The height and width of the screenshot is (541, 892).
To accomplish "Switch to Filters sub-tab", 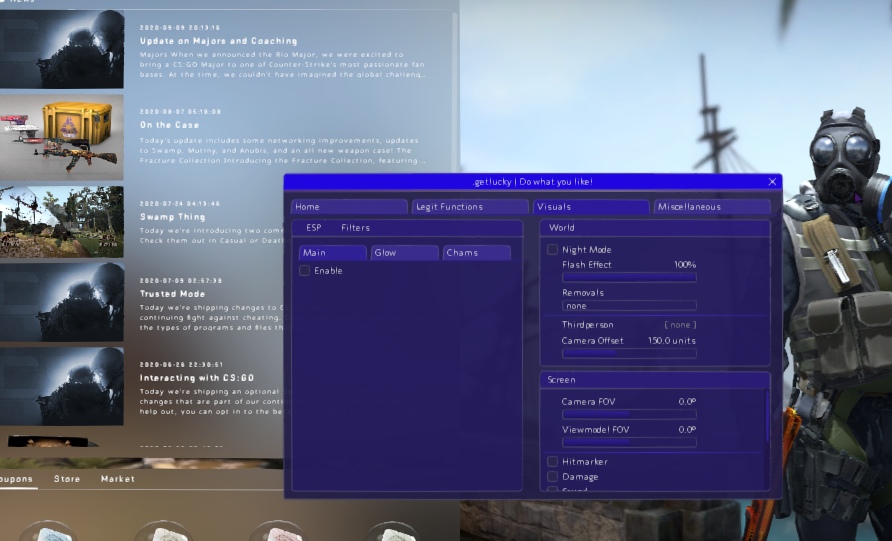I will click(356, 228).
